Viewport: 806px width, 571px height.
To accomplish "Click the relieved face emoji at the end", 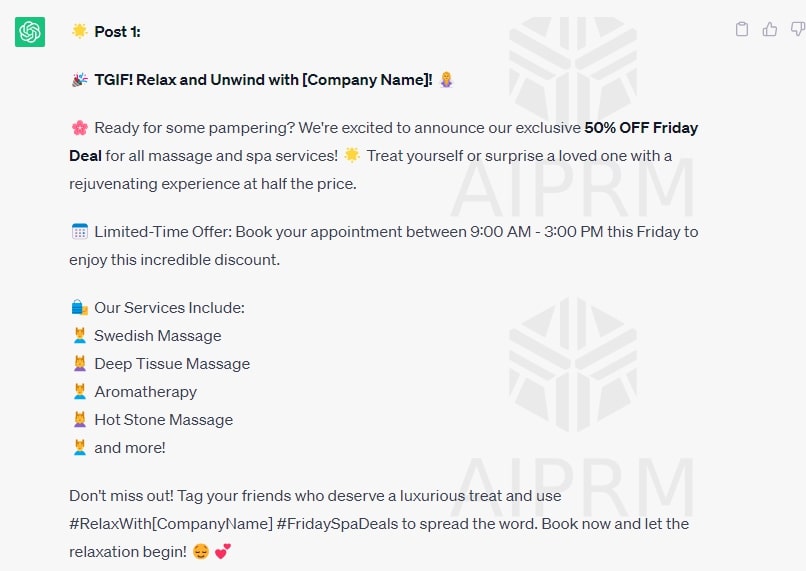I will [x=201, y=551].
